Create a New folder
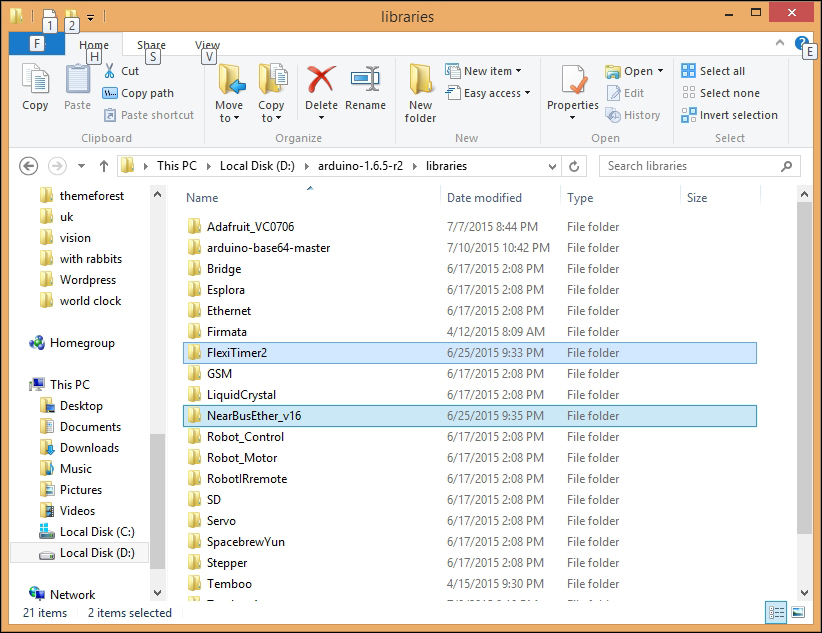The image size is (822, 633). click(x=420, y=93)
